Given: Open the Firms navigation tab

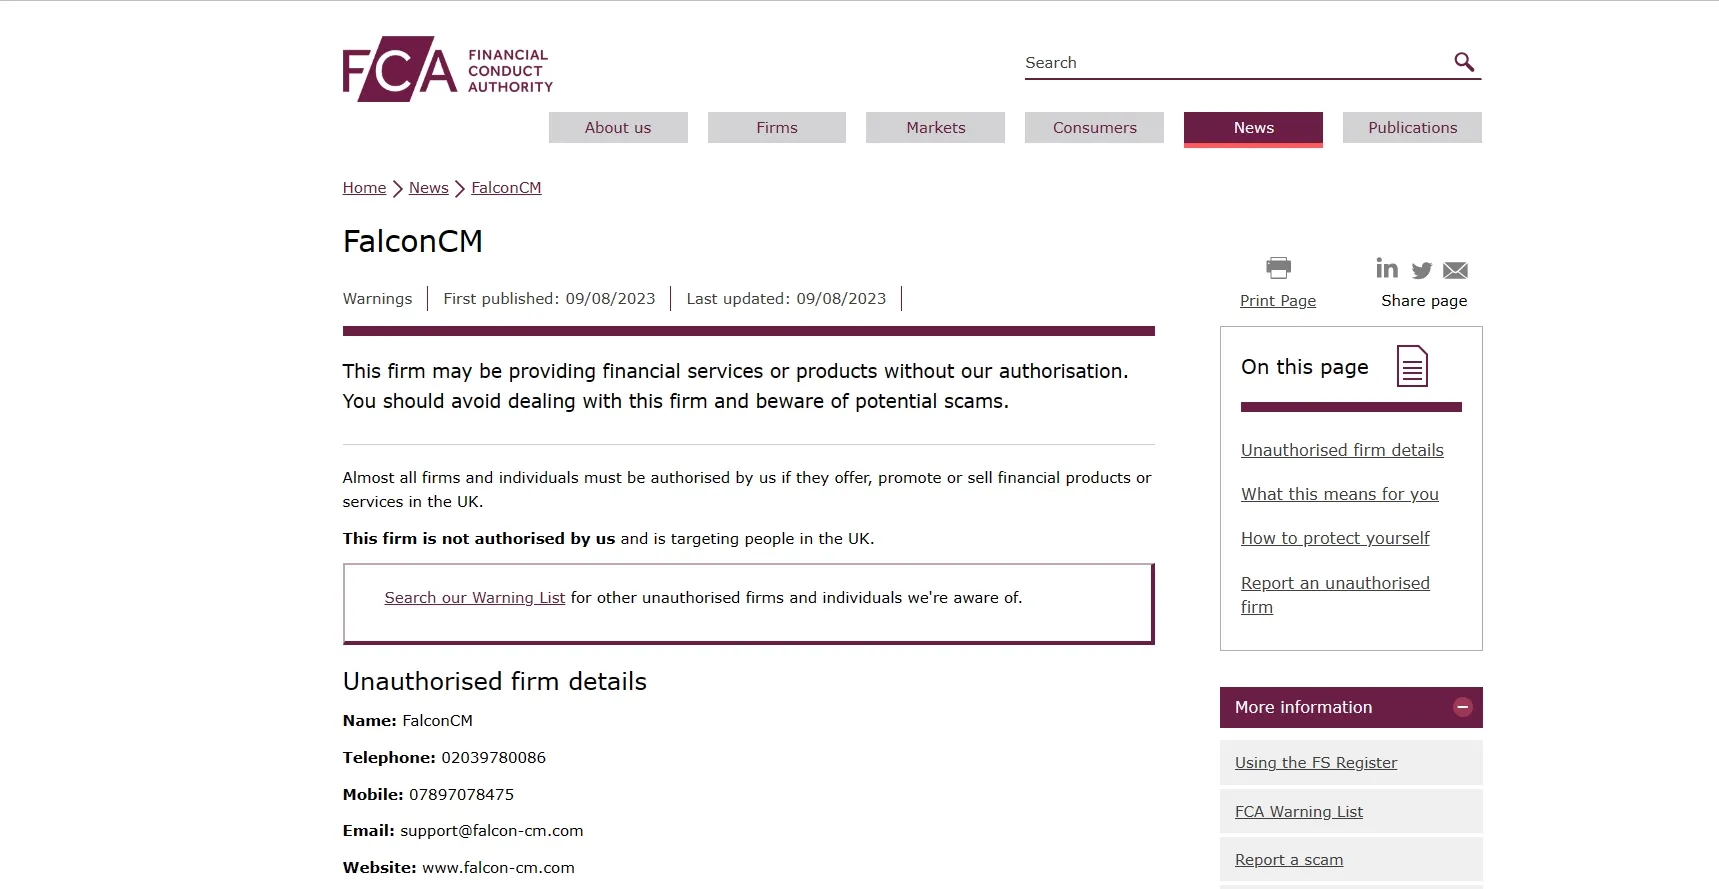Looking at the screenshot, I should point(777,128).
